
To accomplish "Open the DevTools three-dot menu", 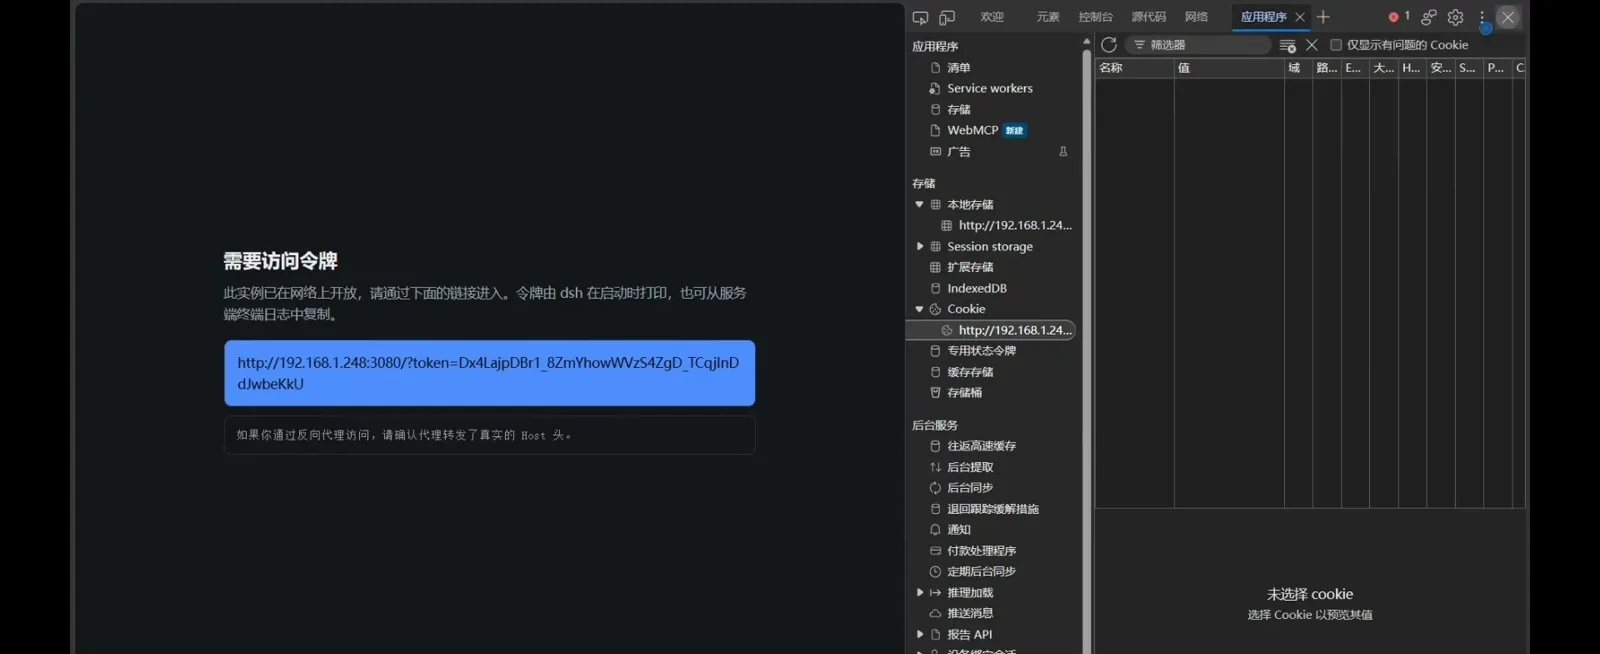I will tap(1482, 17).
